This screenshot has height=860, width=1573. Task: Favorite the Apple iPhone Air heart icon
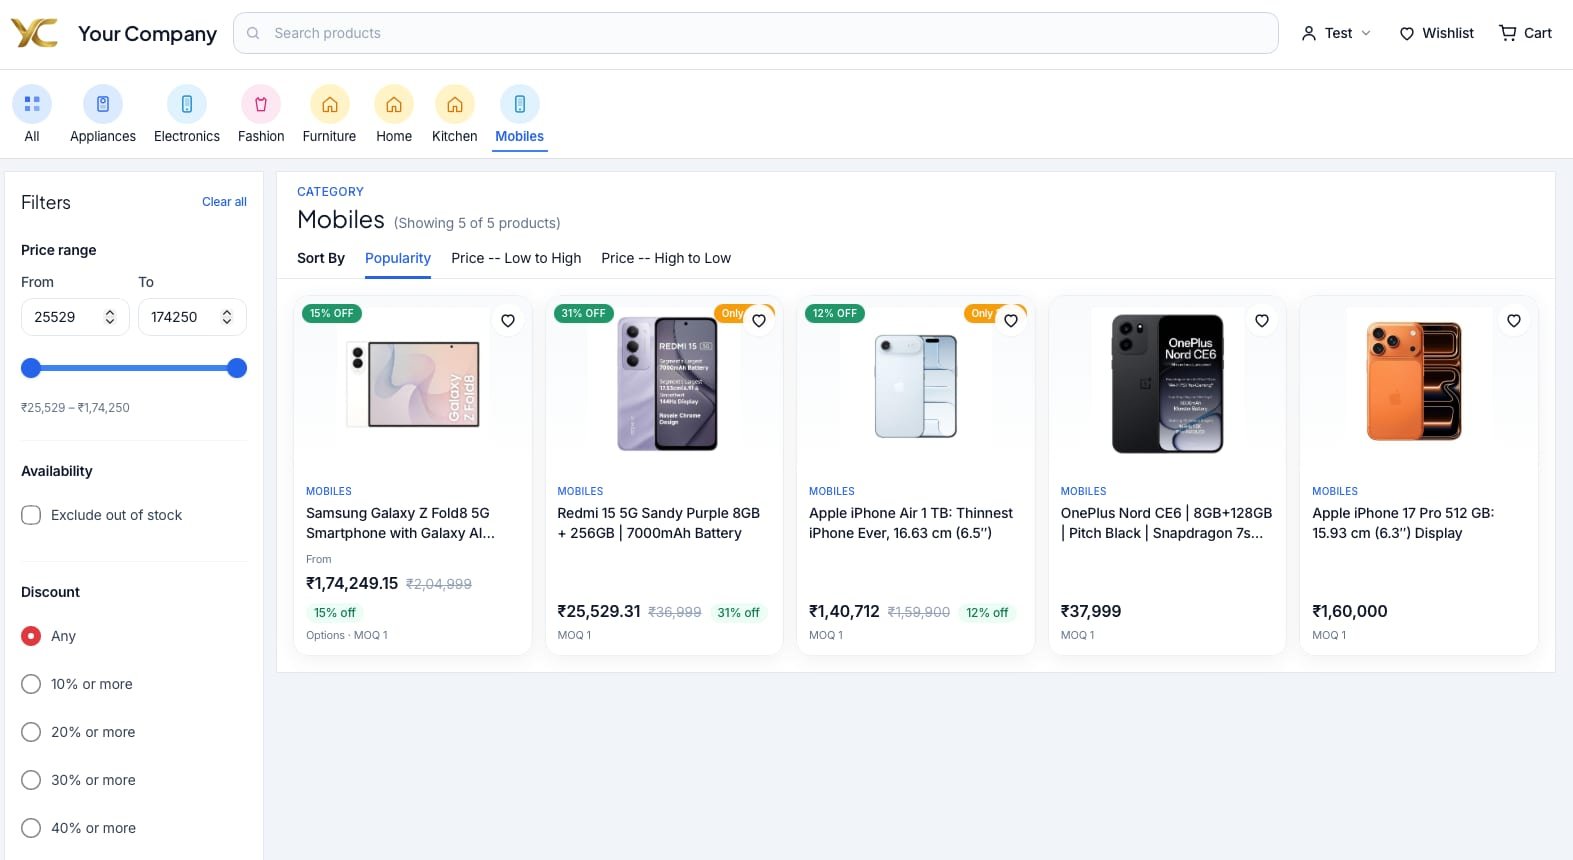(1011, 321)
